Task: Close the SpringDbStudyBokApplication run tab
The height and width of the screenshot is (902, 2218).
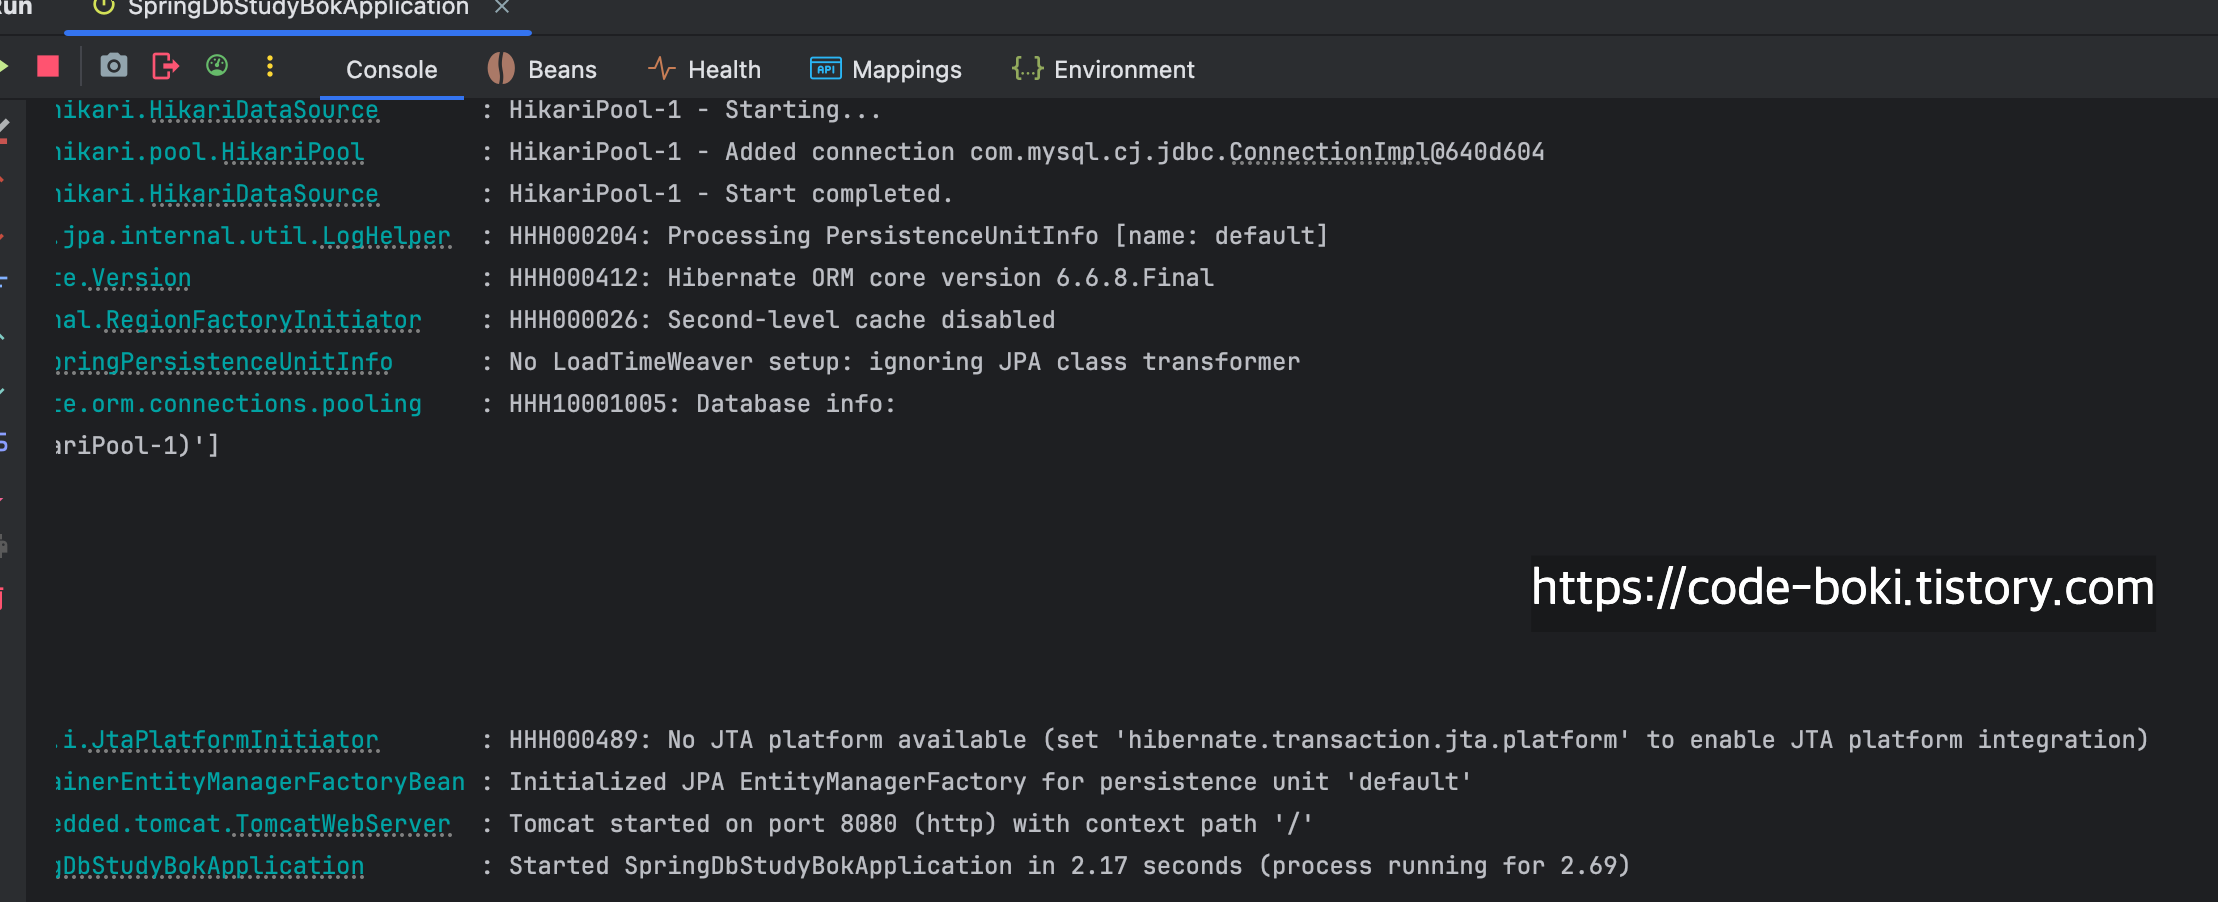Action: click(x=502, y=8)
